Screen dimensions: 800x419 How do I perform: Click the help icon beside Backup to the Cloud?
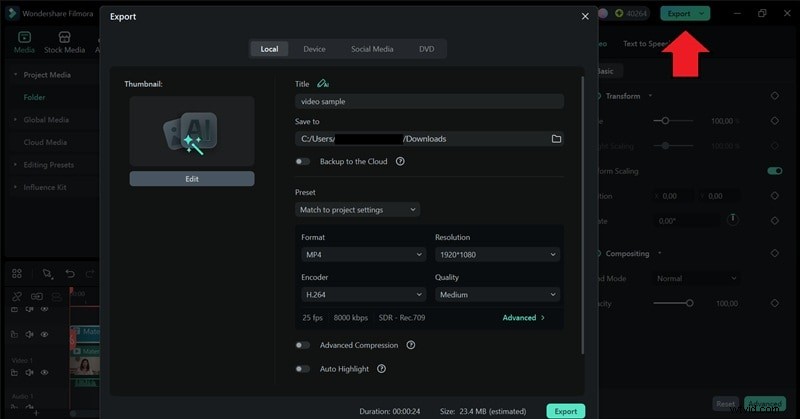400,161
